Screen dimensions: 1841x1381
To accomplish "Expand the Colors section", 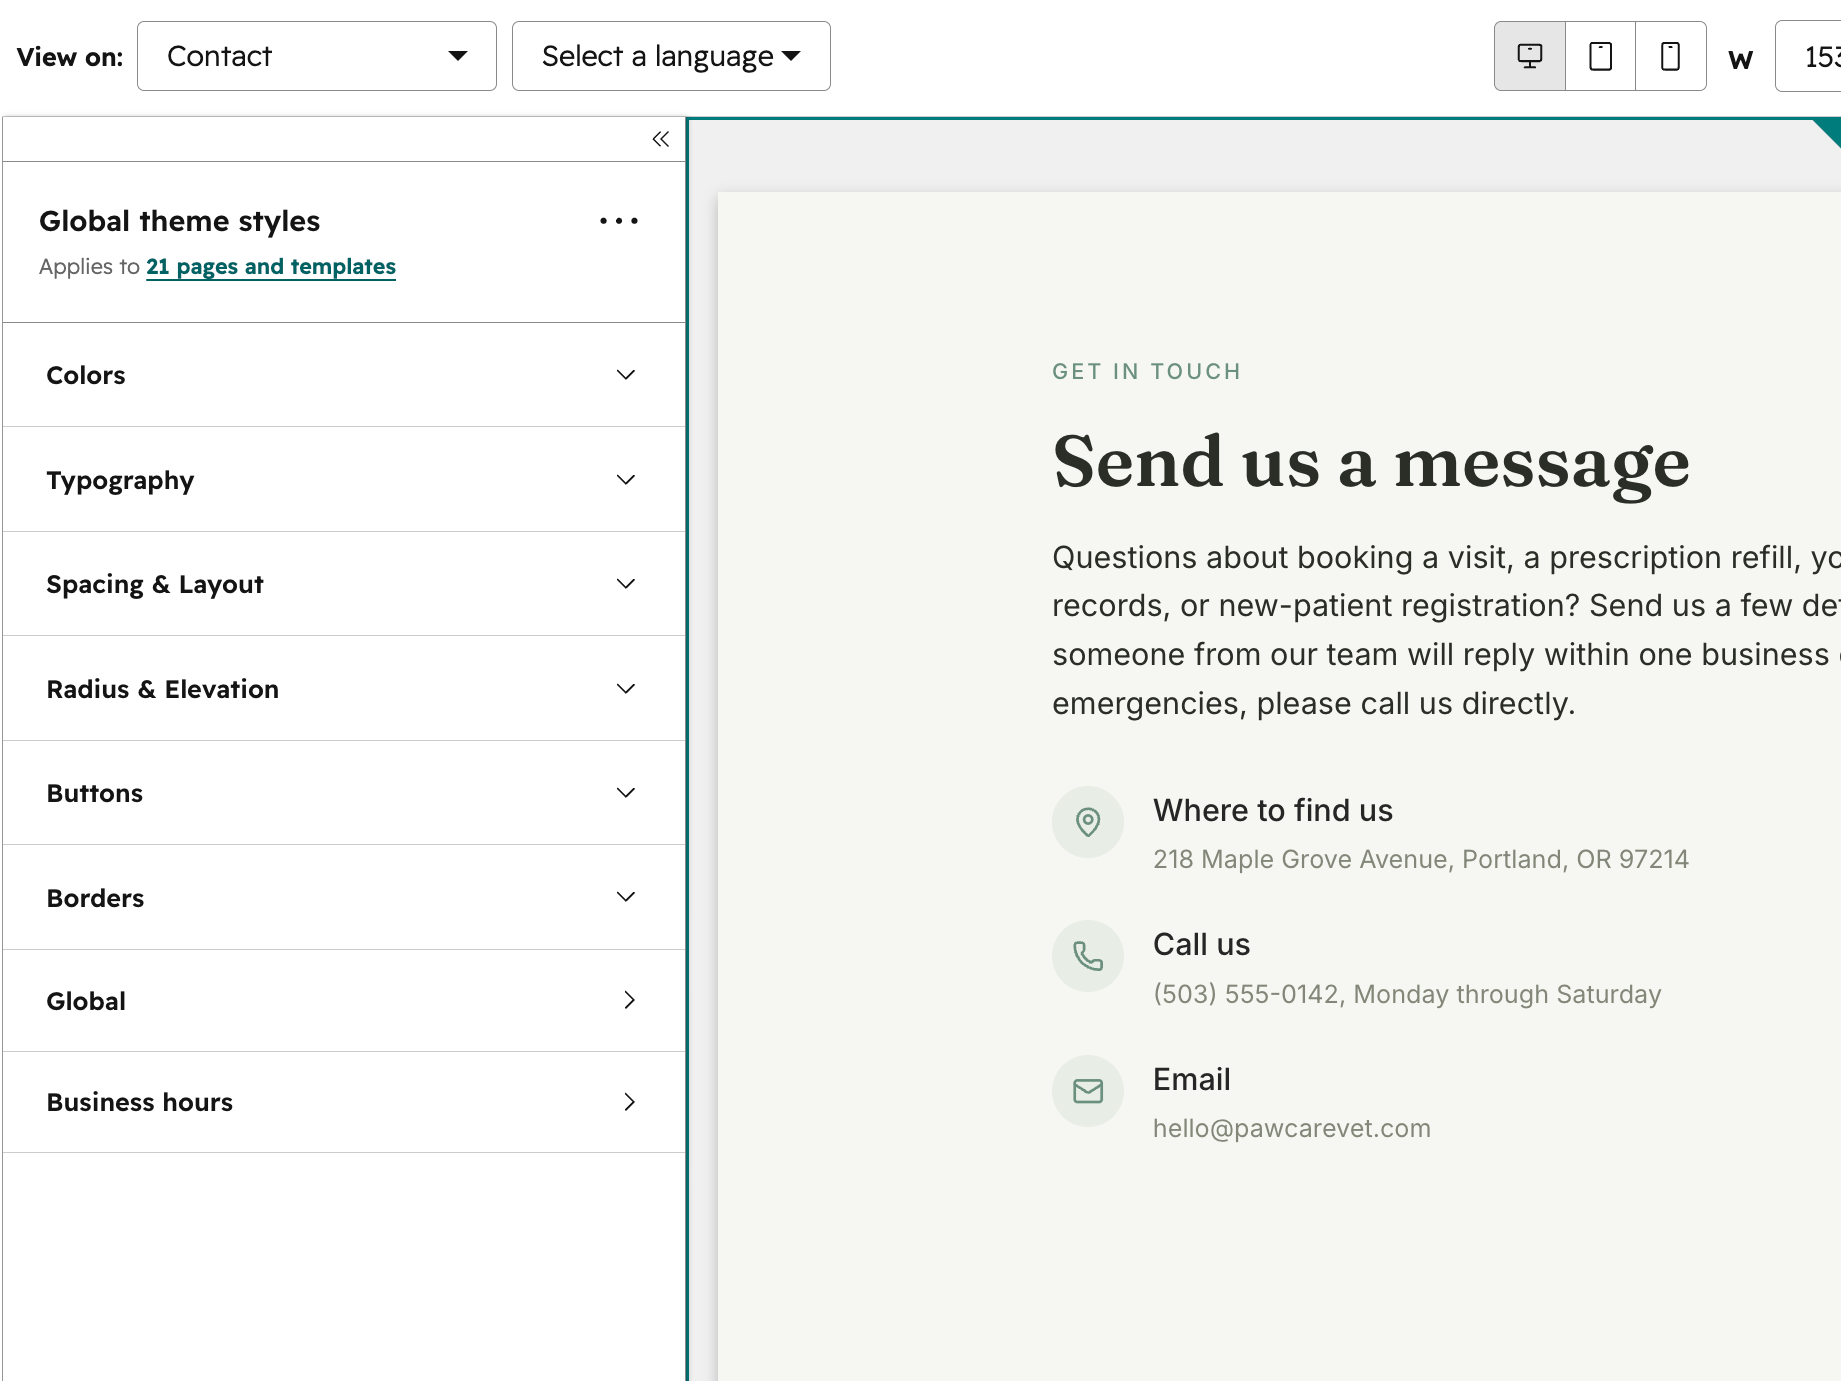I will (x=344, y=375).
